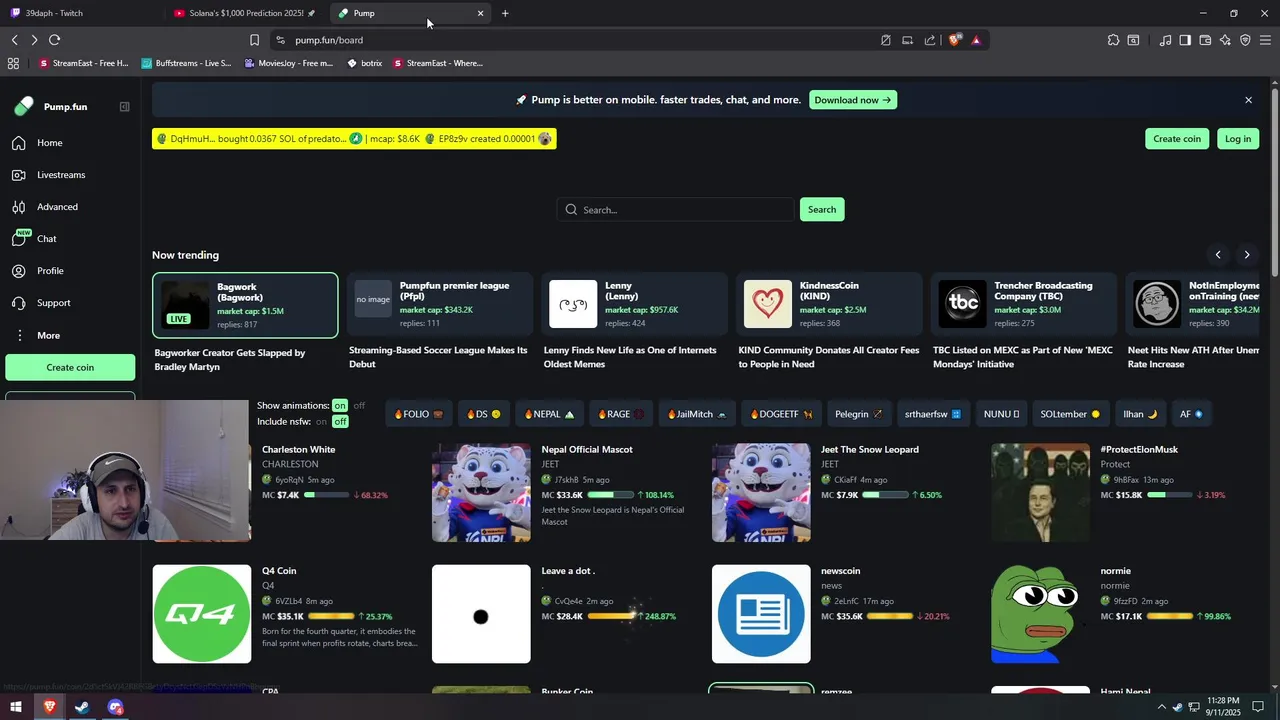Select the NEPAL filter tag

pyautogui.click(x=549, y=414)
